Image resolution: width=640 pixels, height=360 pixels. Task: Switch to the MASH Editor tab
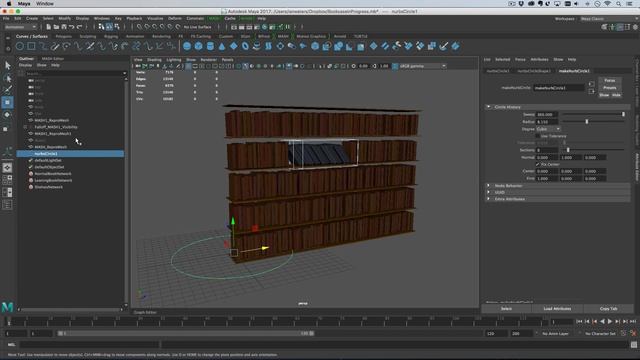pyautogui.click(x=53, y=59)
